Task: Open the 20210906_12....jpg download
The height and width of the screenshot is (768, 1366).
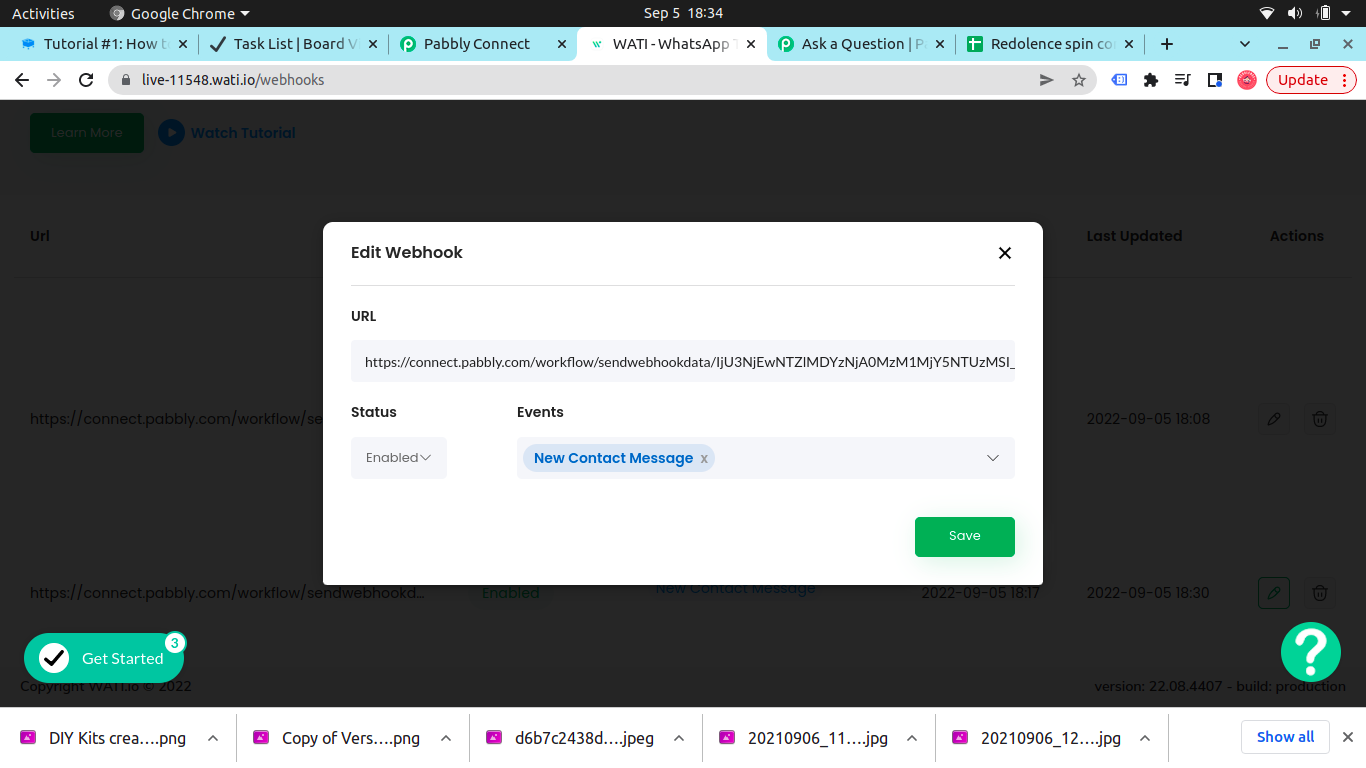Action: tap(1037, 738)
